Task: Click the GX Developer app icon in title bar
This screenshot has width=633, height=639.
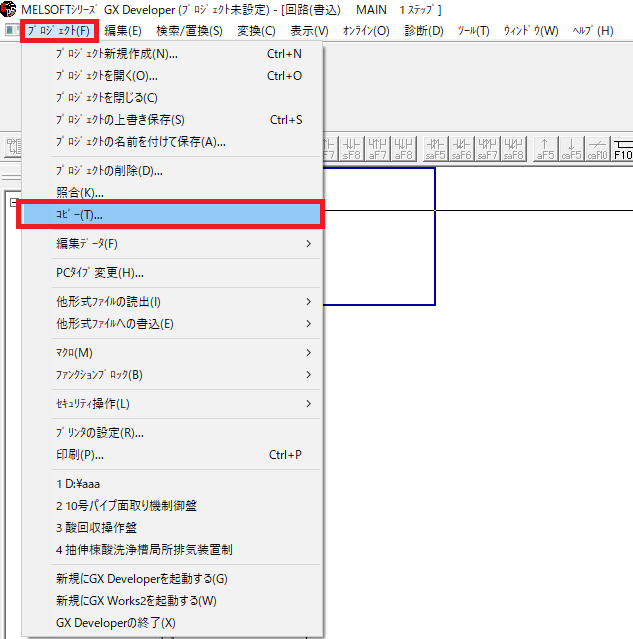Action: tap(8, 9)
